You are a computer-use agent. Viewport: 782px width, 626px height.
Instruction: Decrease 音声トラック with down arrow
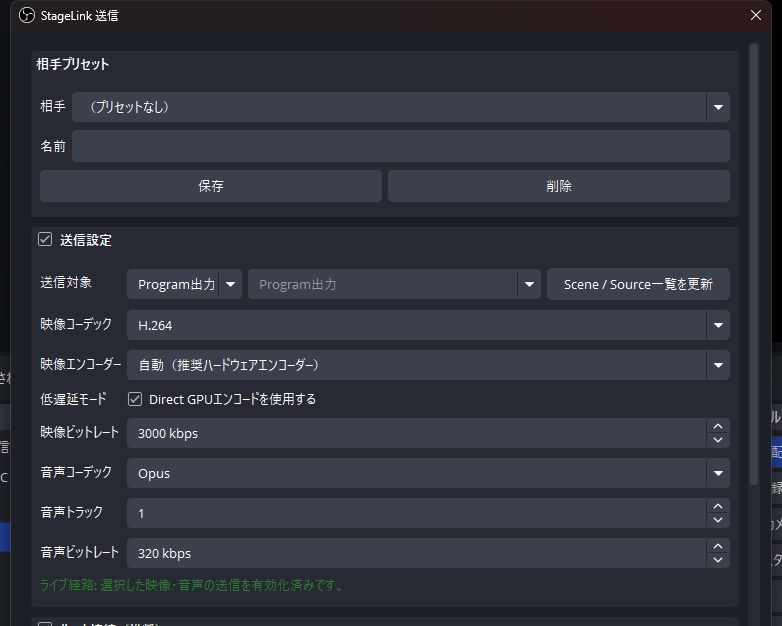click(718, 520)
